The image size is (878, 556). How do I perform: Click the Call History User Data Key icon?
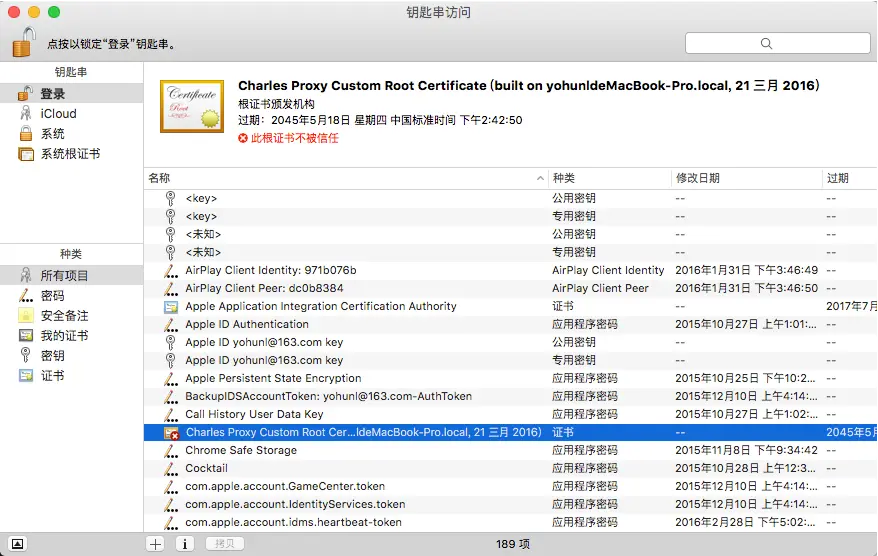point(171,414)
